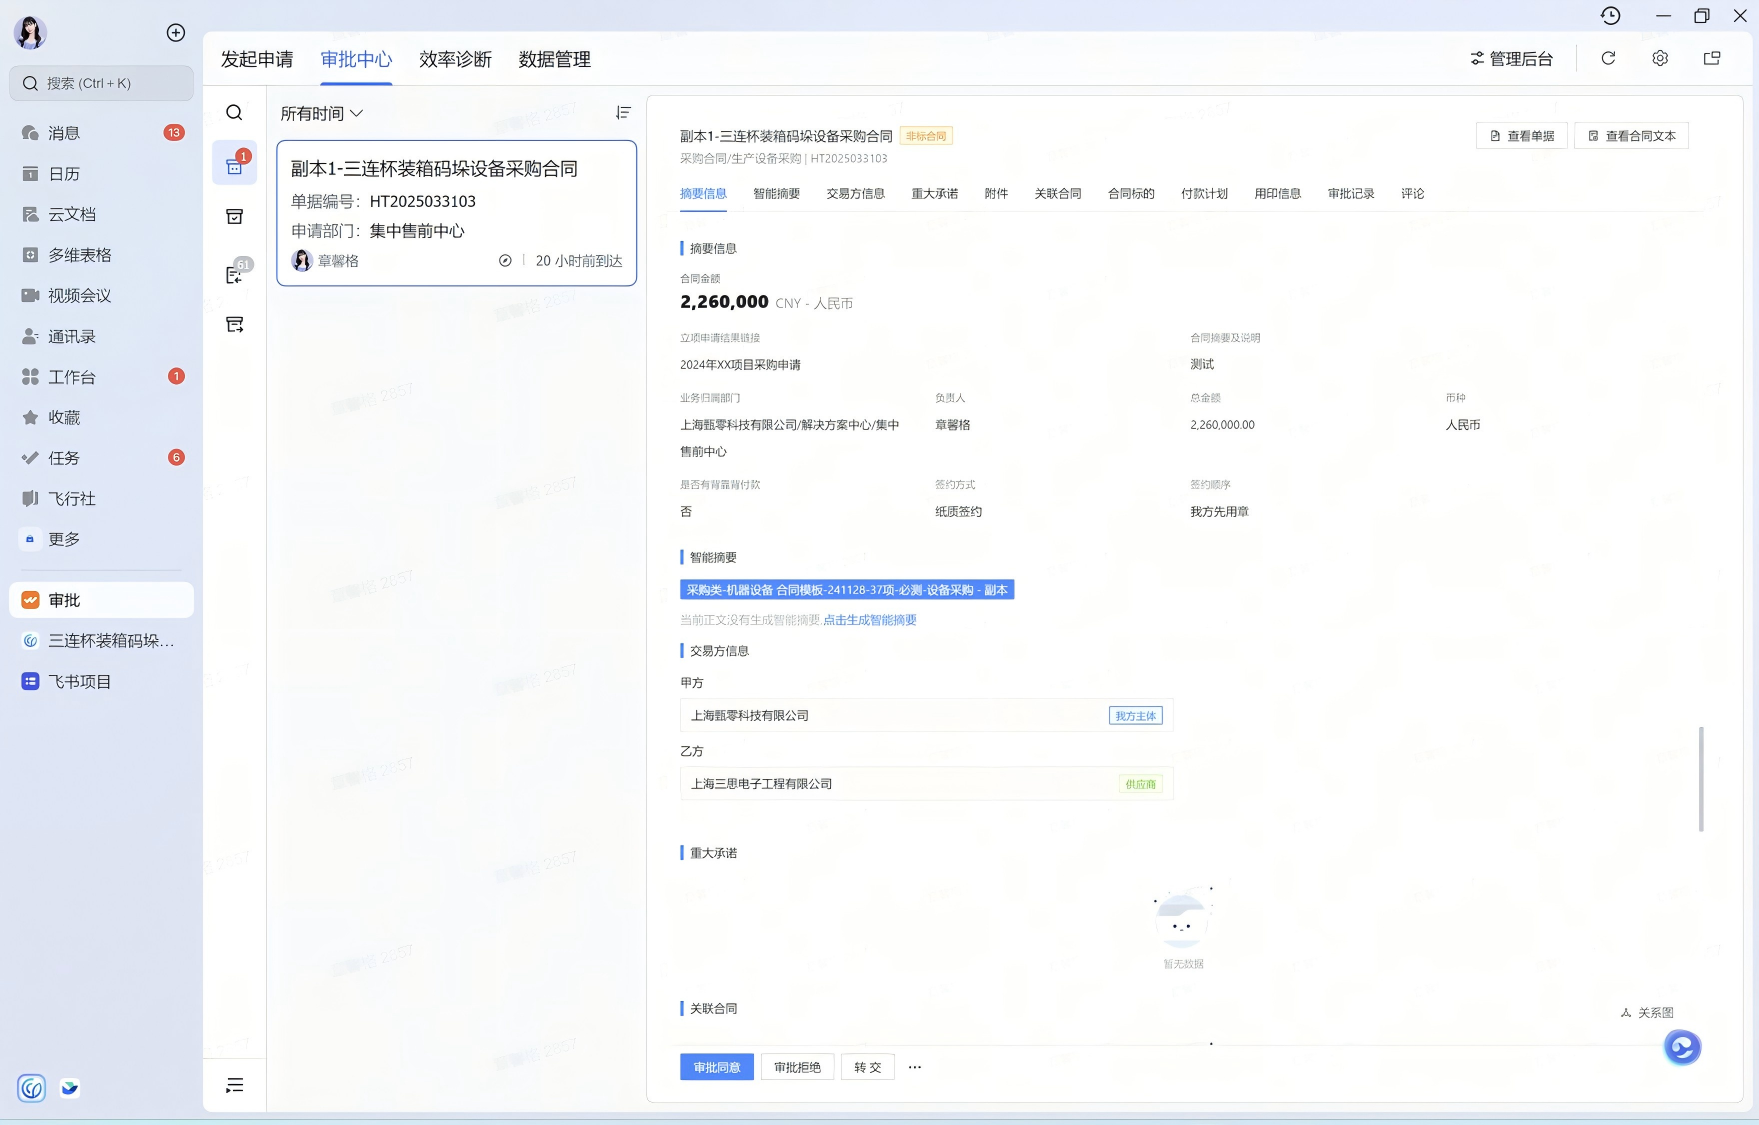Screen dimensions: 1759x1125
Task: Click the search icon in approval sidebar
Action: point(234,113)
